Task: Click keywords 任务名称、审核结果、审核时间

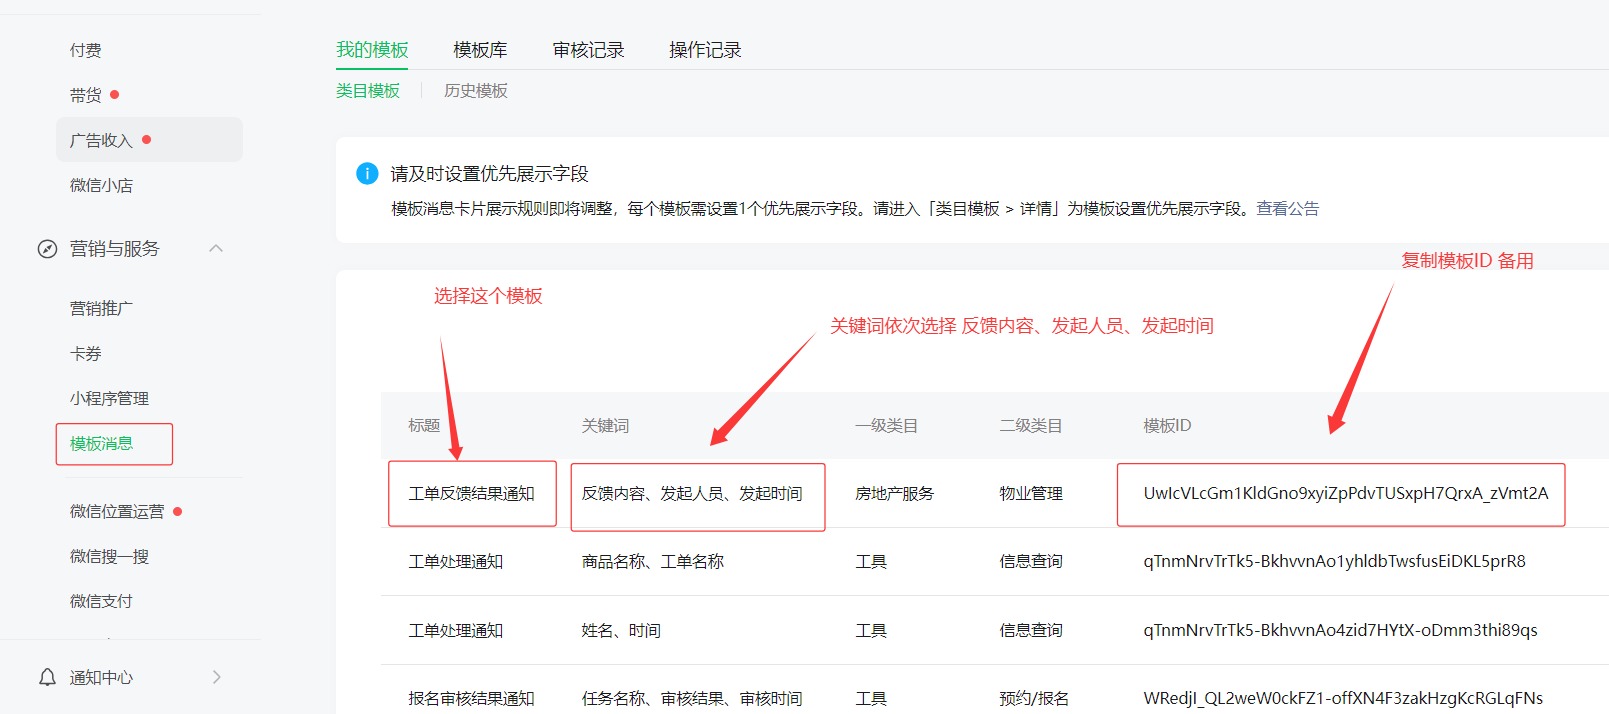Action: [x=692, y=698]
